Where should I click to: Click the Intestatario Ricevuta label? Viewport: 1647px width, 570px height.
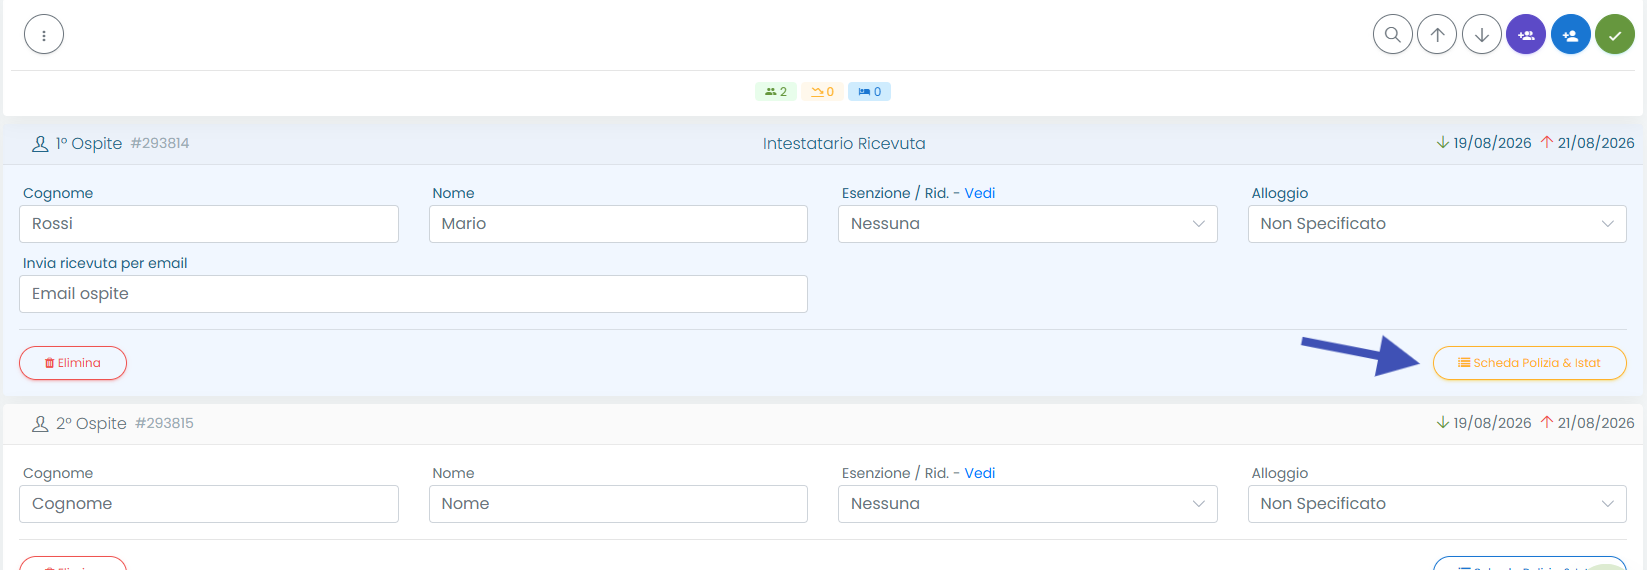844,144
